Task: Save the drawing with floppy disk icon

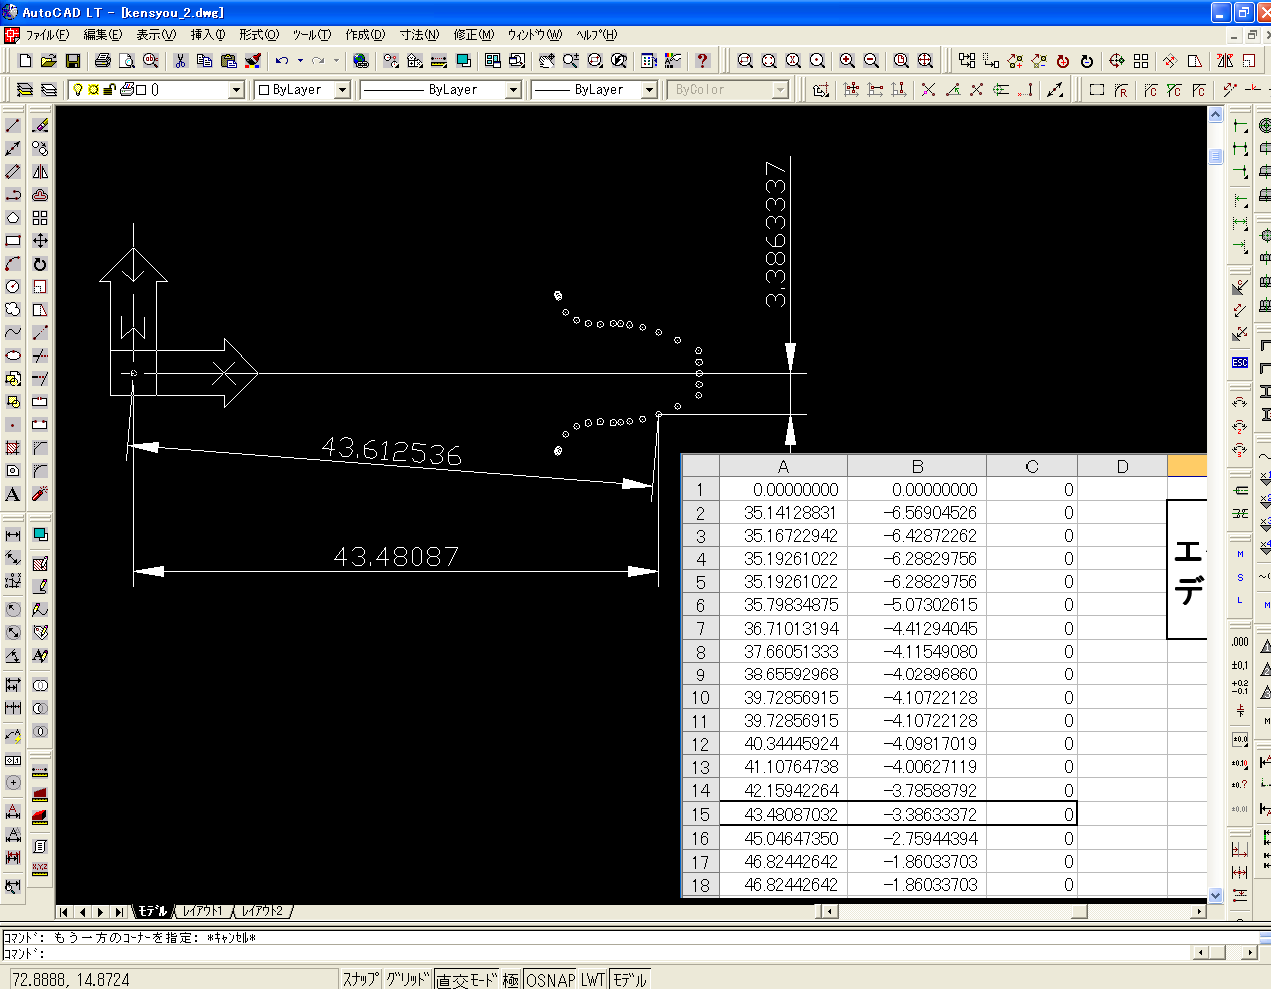Action: point(72,61)
